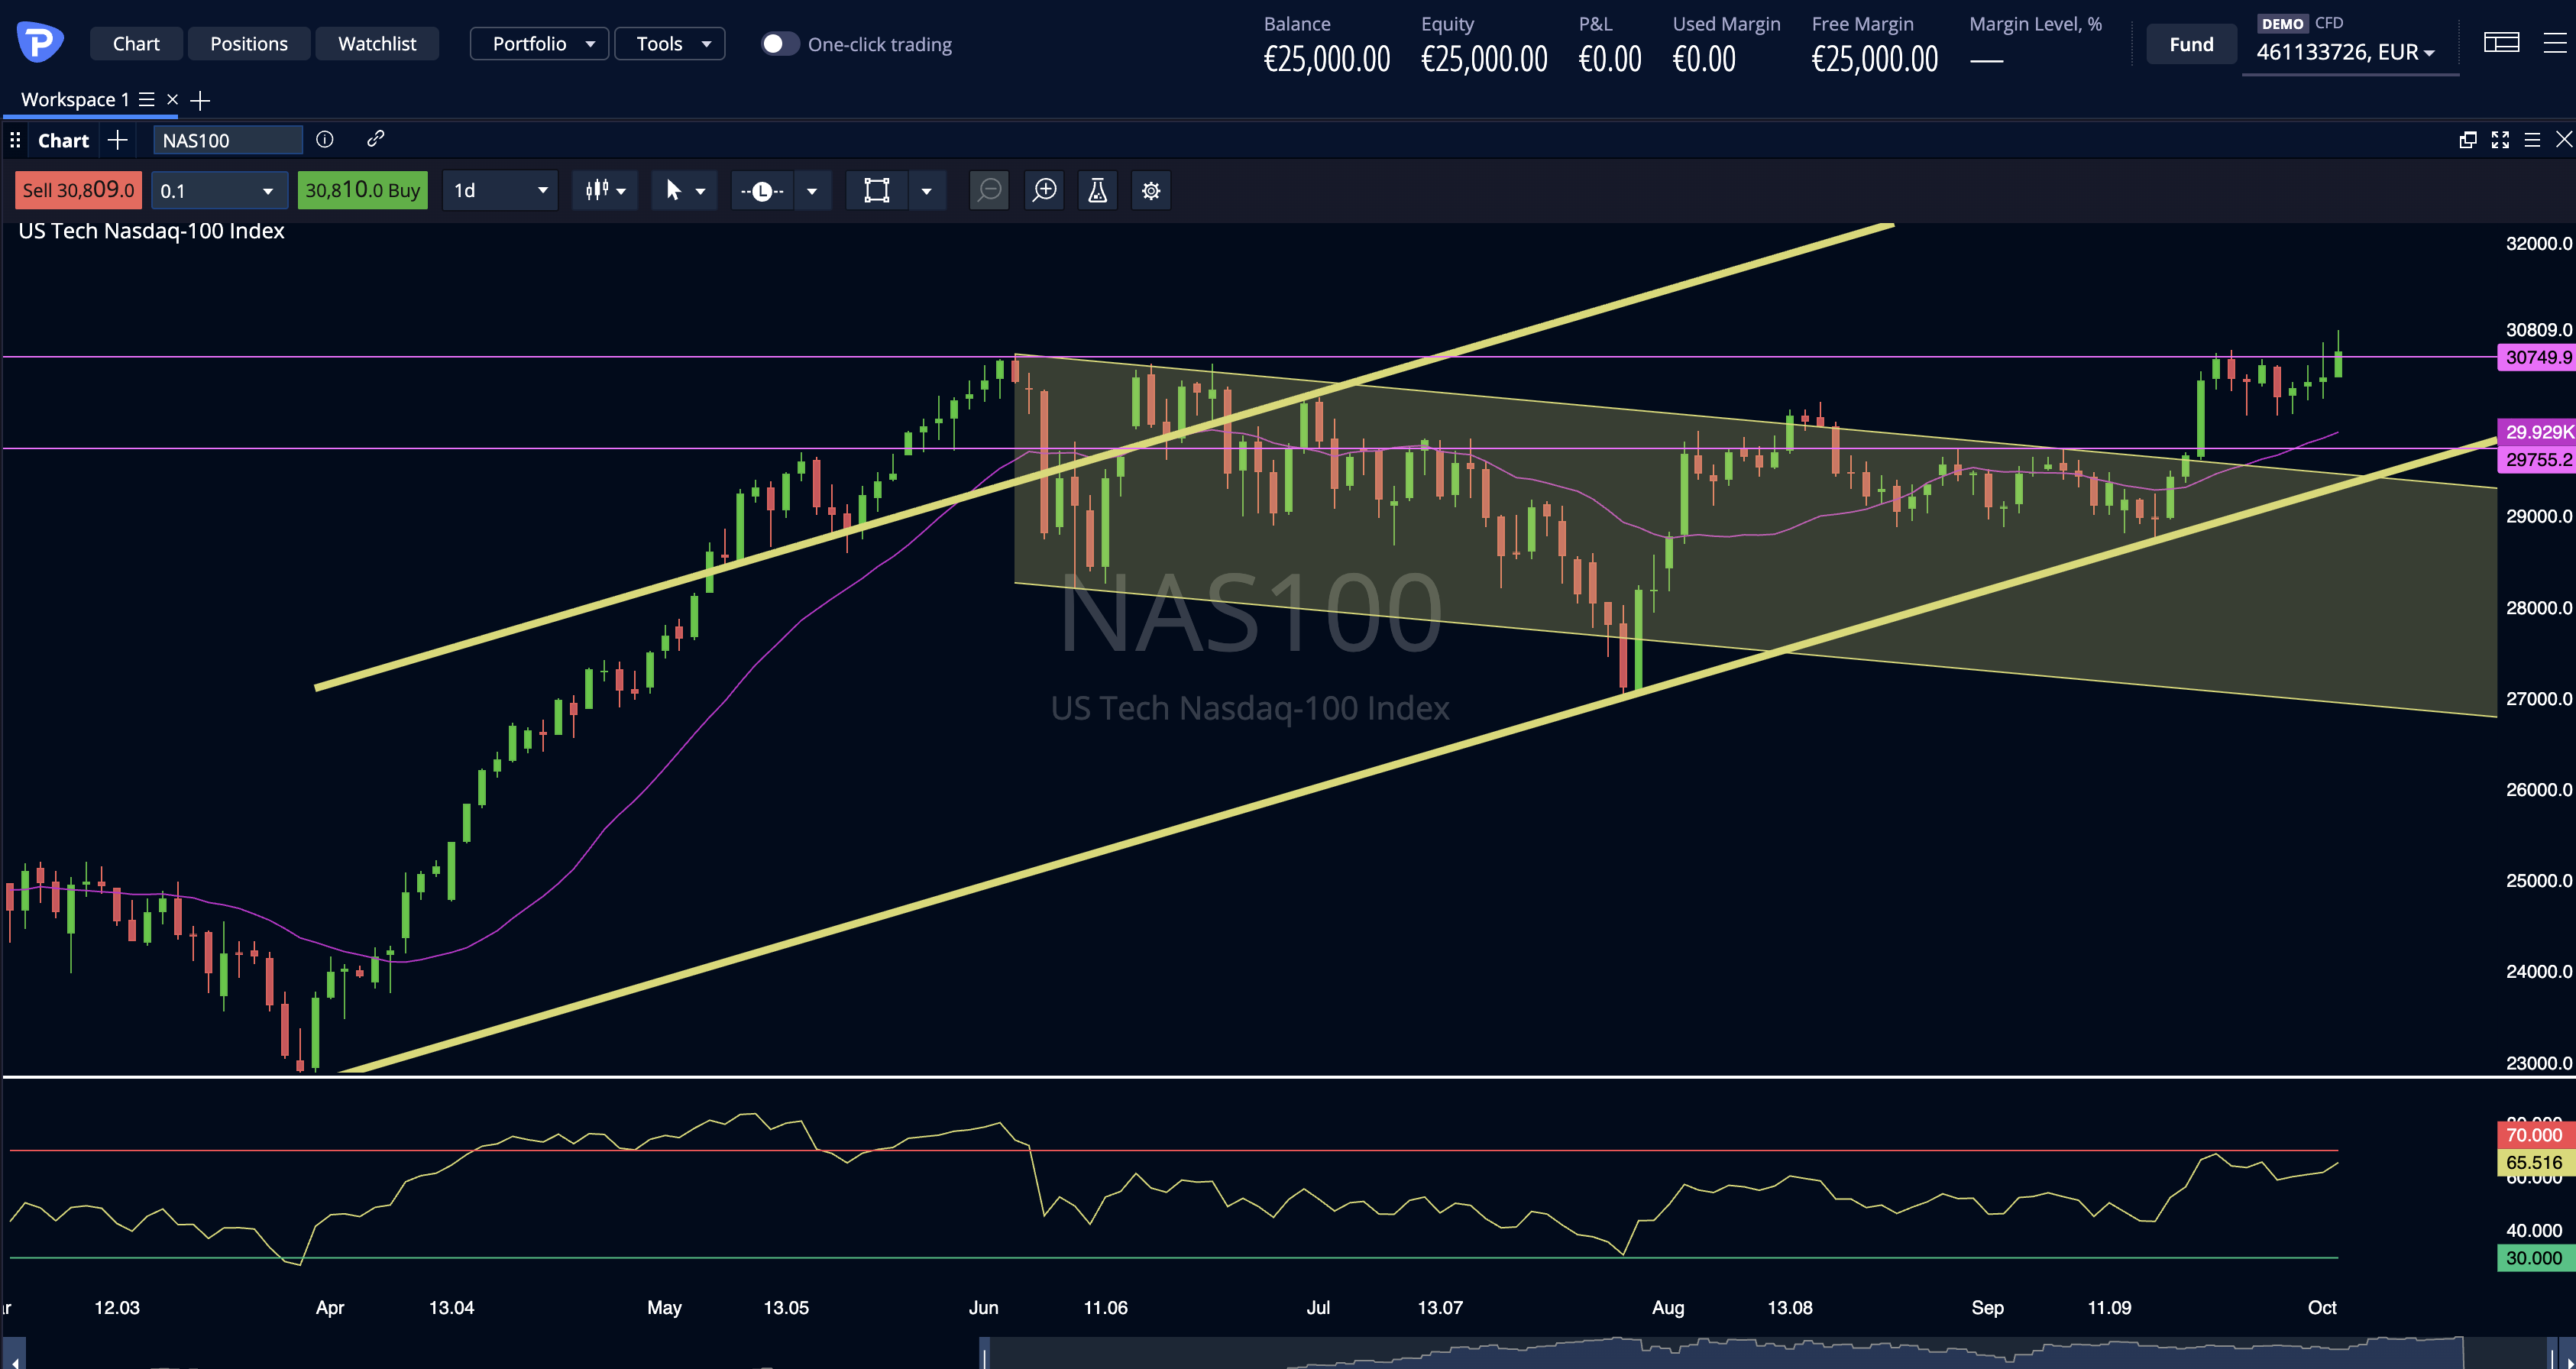The height and width of the screenshot is (1369, 2576).
Task: Expand chart type dropdown arrow
Action: [x=621, y=191]
